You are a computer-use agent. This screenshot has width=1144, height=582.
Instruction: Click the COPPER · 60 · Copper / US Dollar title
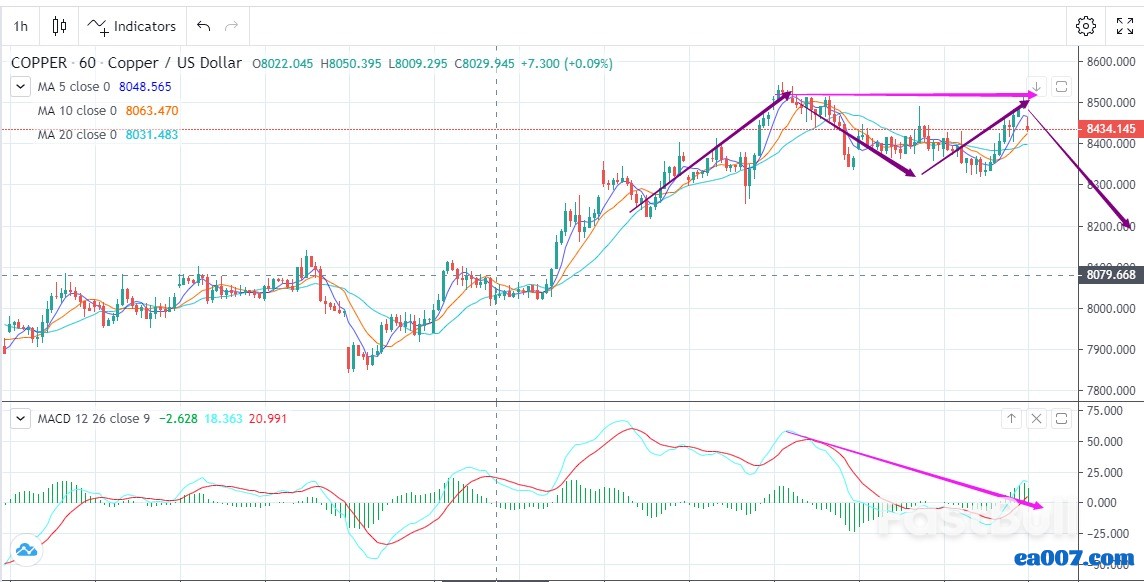[126, 63]
